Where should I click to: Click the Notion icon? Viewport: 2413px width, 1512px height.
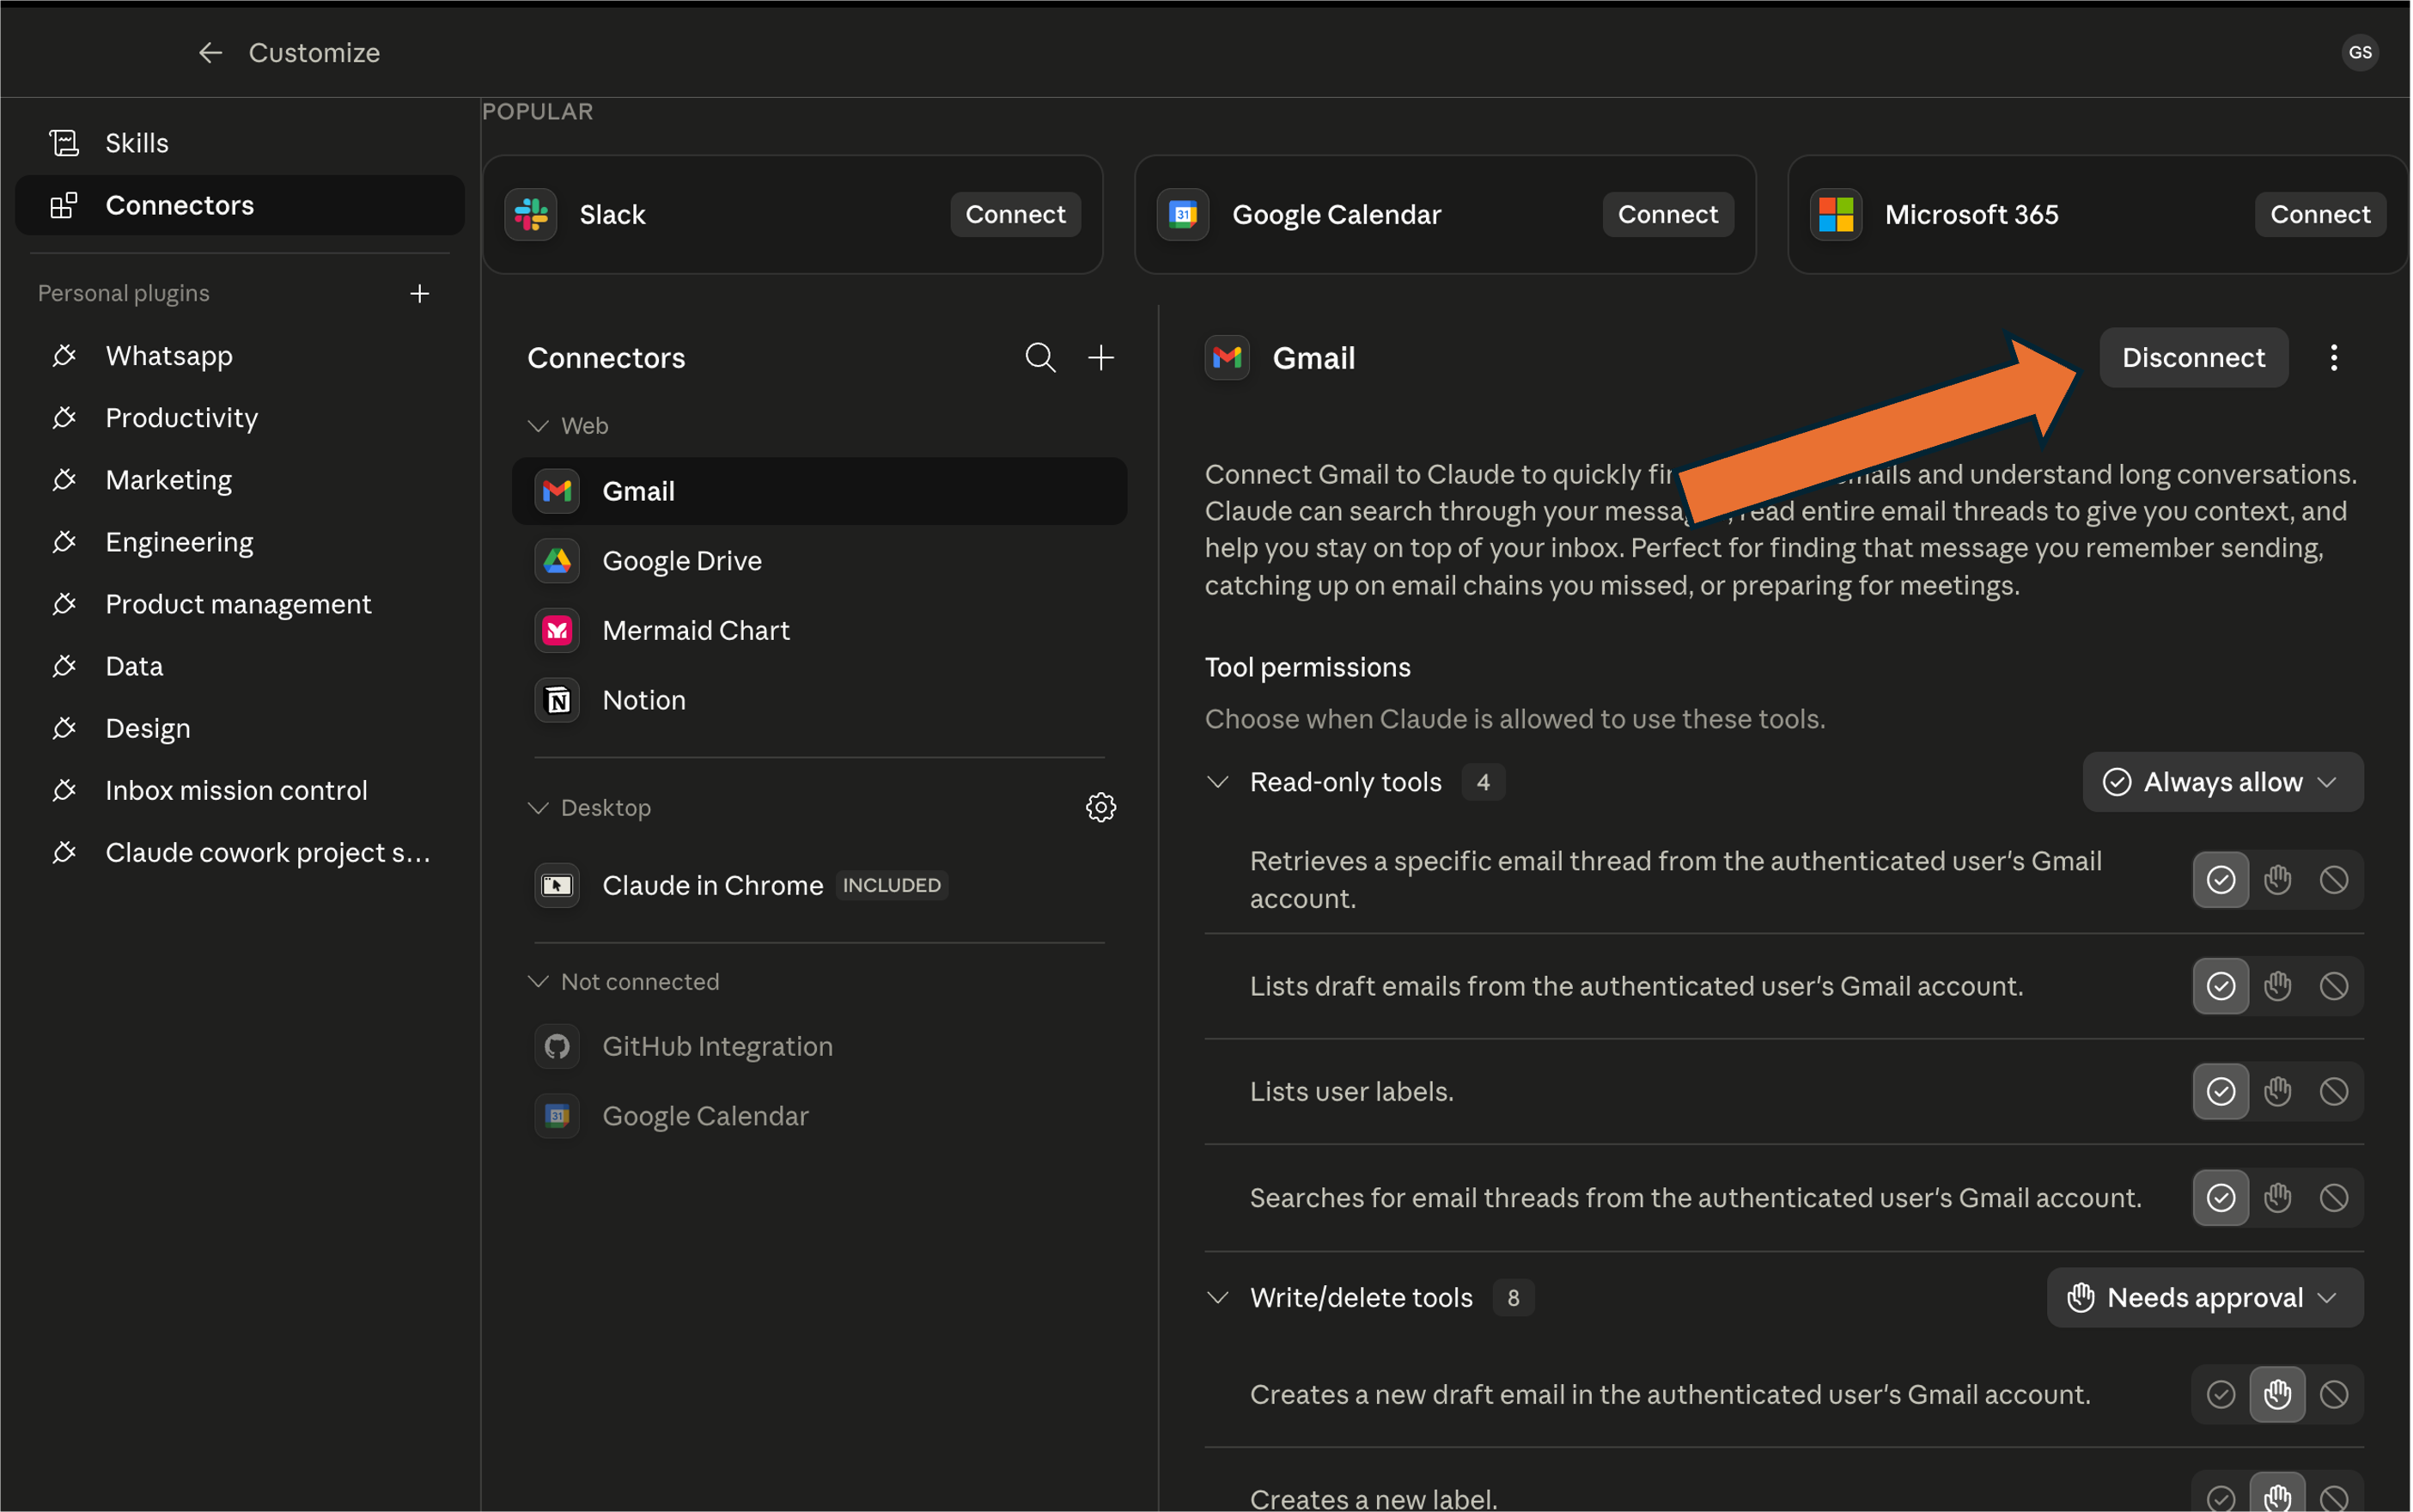[557, 700]
